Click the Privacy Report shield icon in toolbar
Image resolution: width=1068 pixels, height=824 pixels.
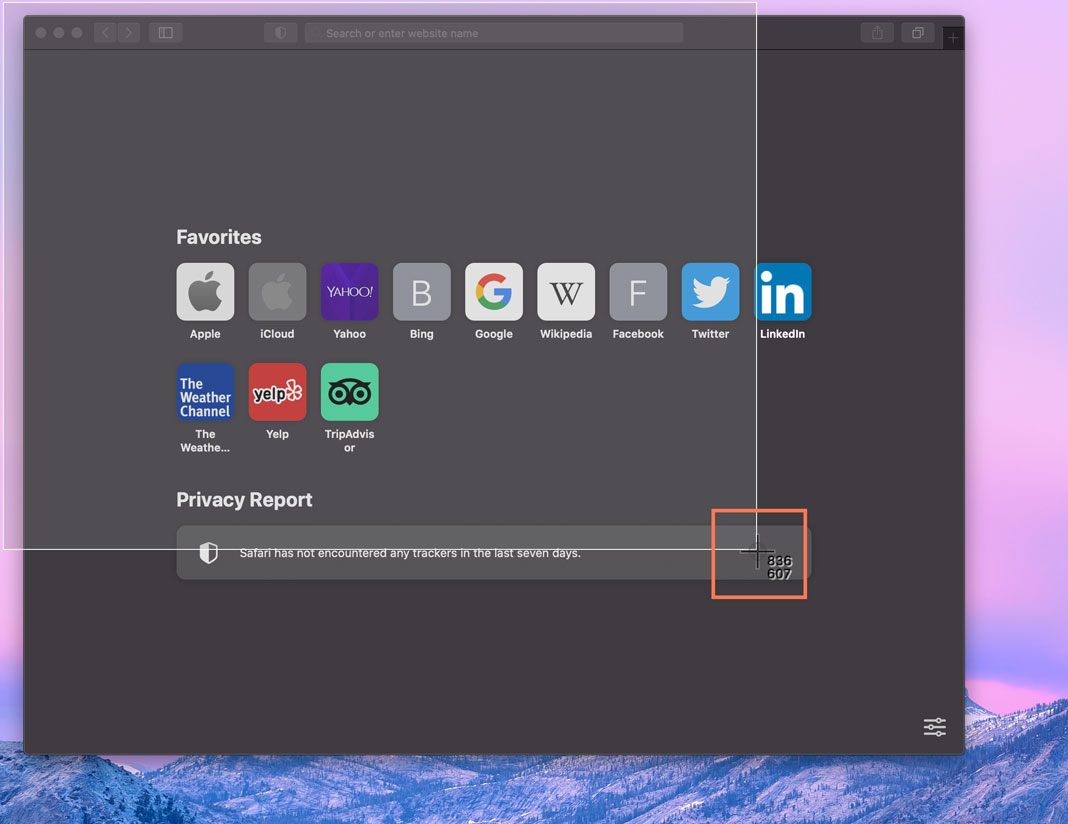tap(280, 32)
